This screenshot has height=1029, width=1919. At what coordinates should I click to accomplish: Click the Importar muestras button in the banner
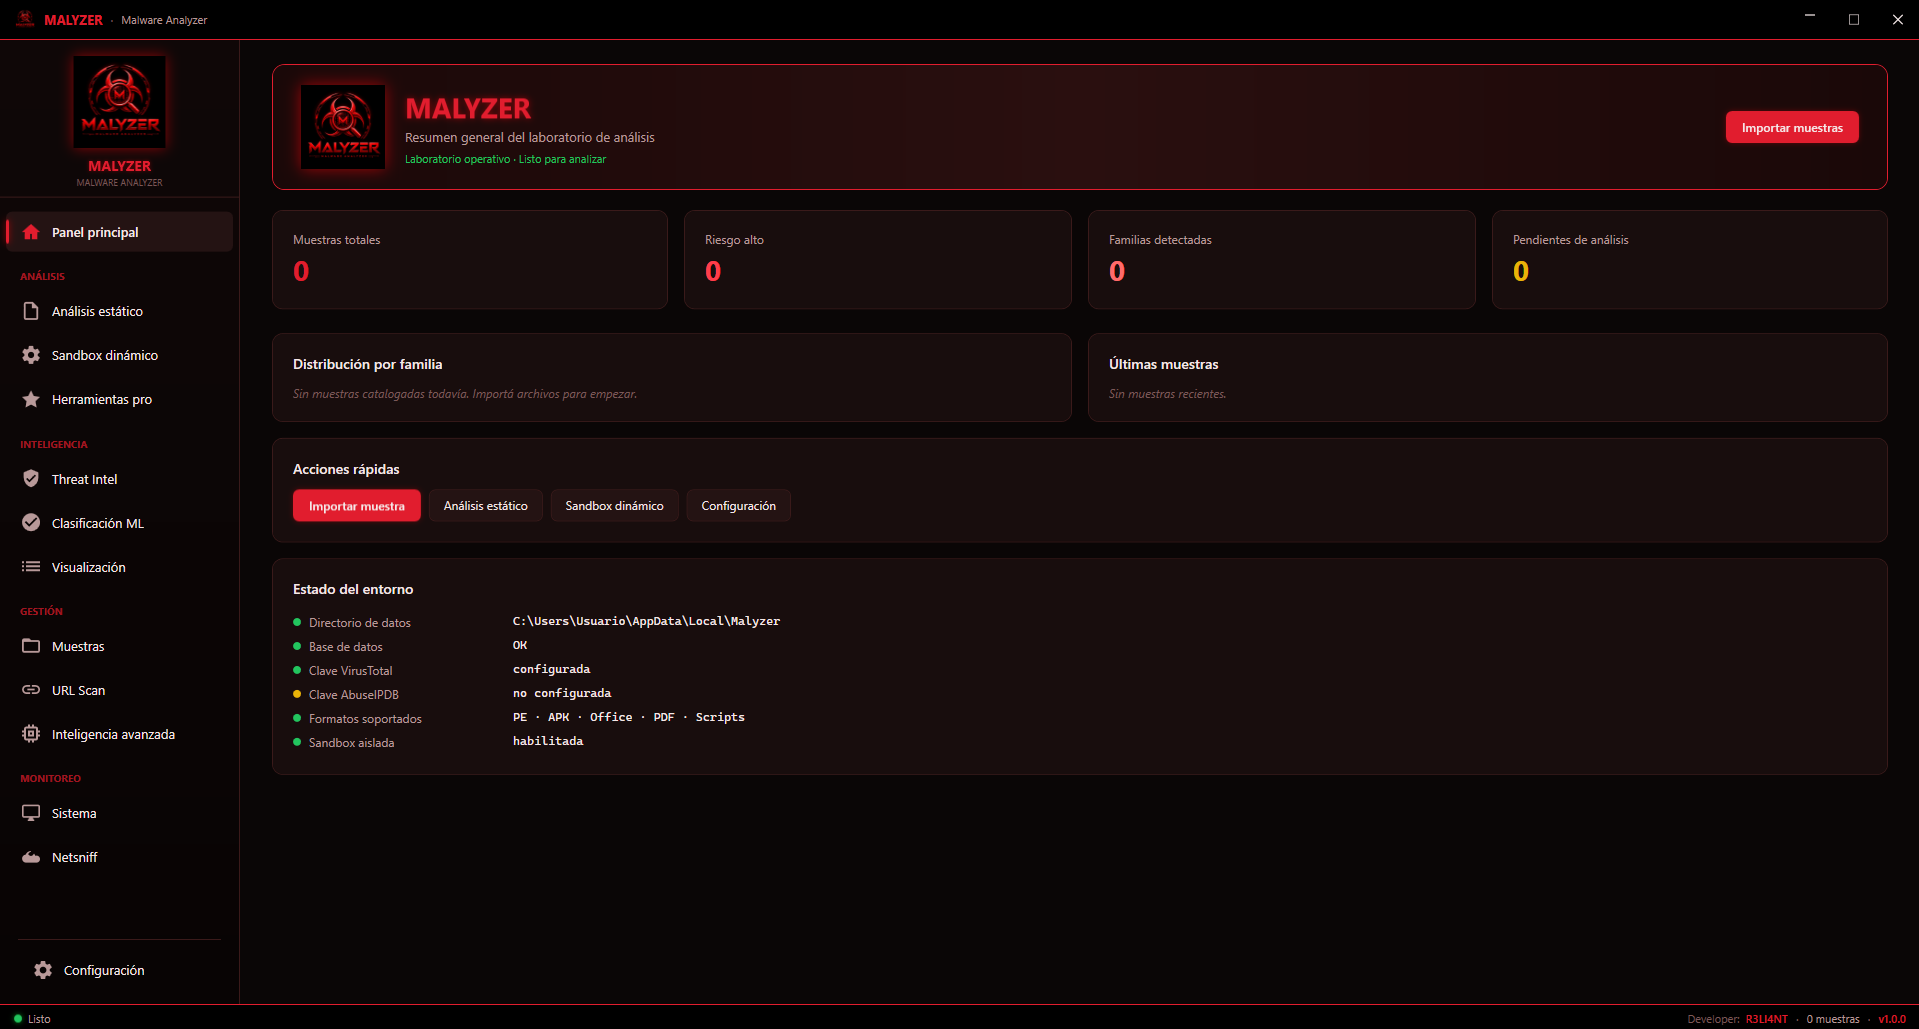[x=1792, y=127]
